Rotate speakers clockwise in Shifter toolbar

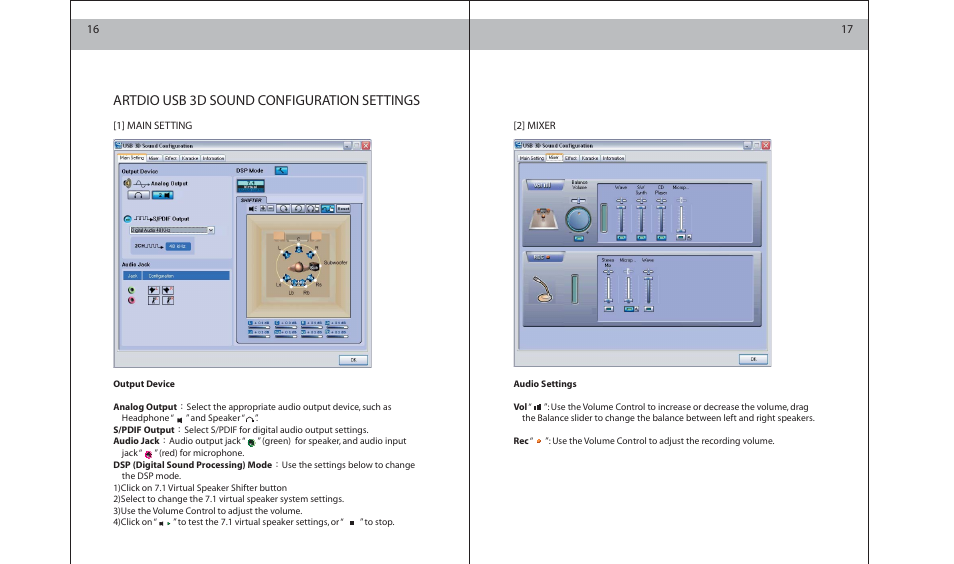[284, 209]
